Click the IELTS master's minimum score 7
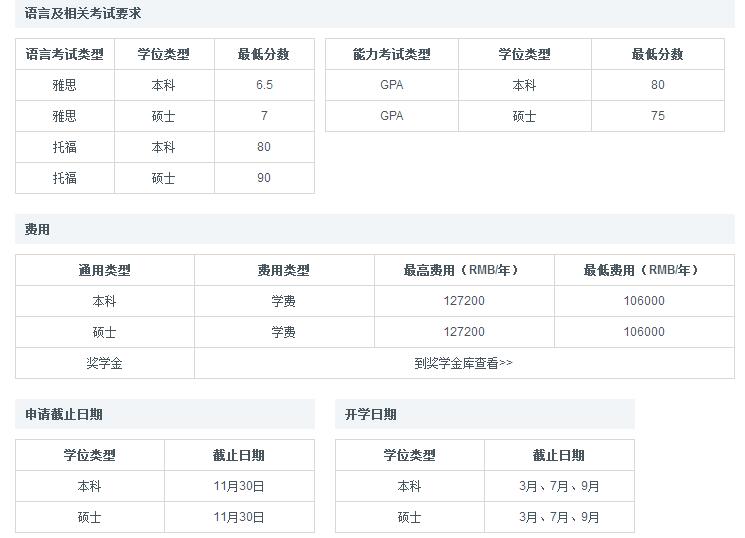The height and width of the screenshot is (538, 745). click(x=264, y=116)
